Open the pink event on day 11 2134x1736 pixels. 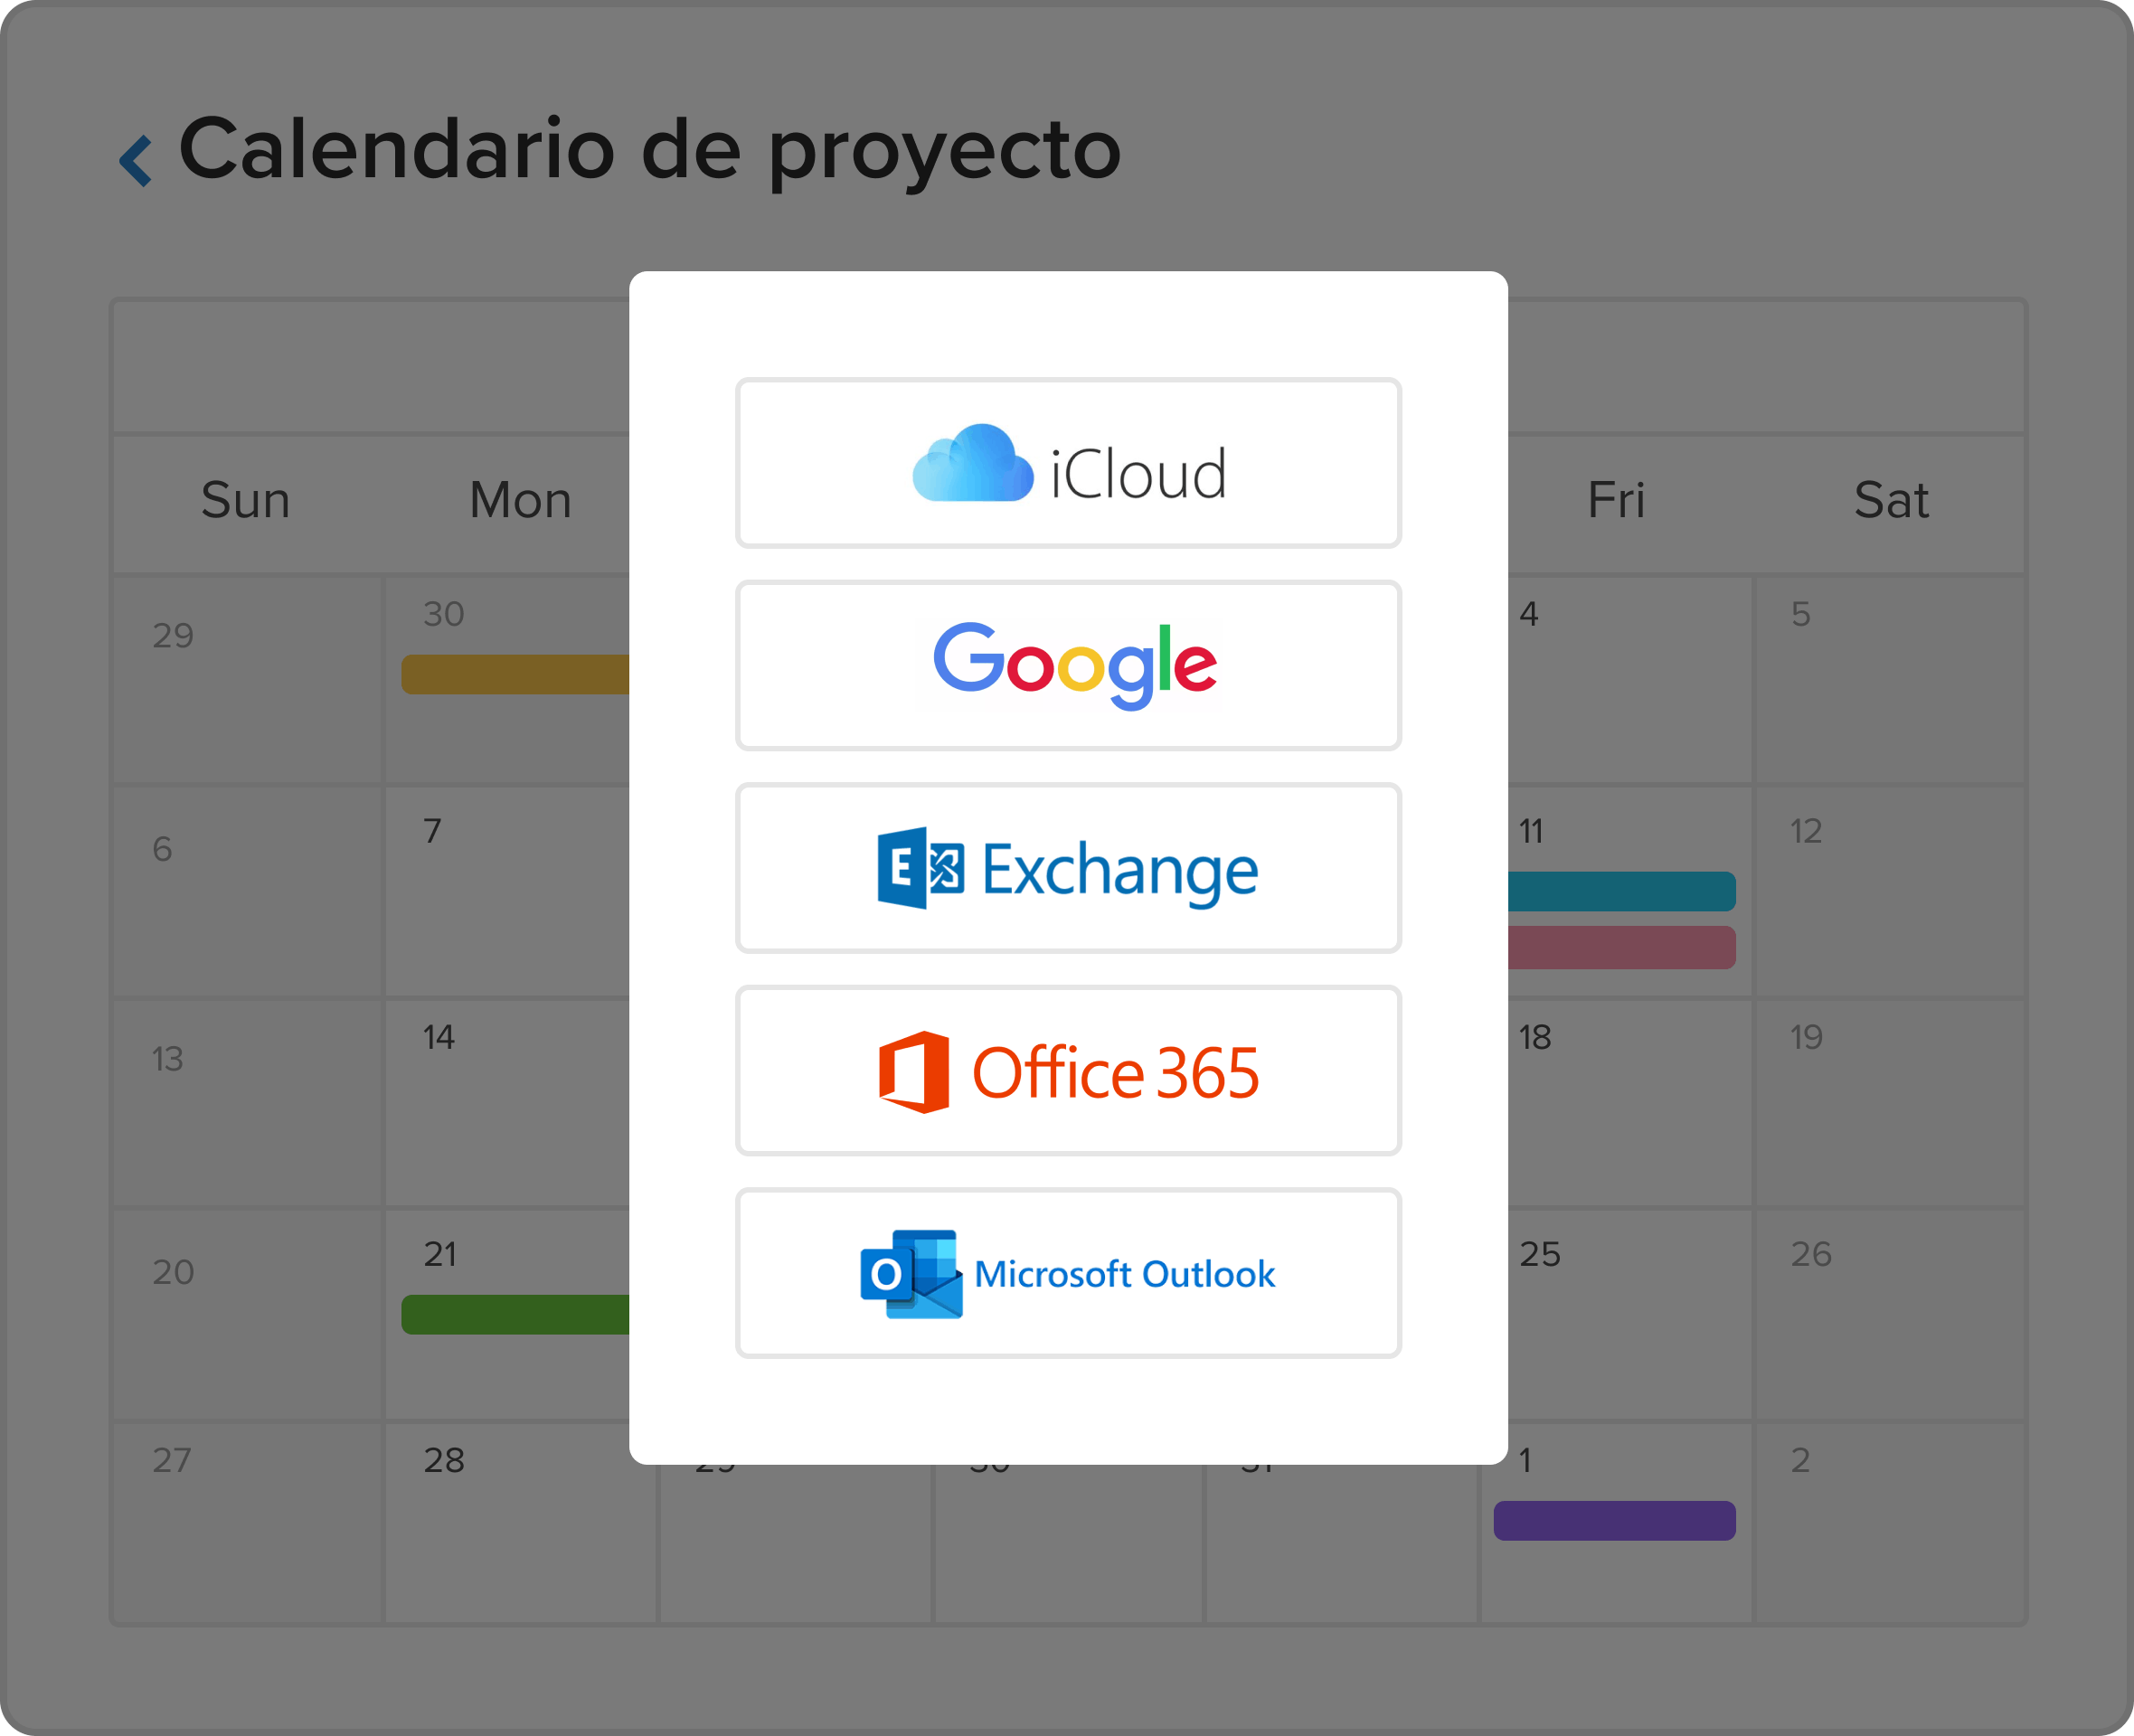(x=1621, y=947)
